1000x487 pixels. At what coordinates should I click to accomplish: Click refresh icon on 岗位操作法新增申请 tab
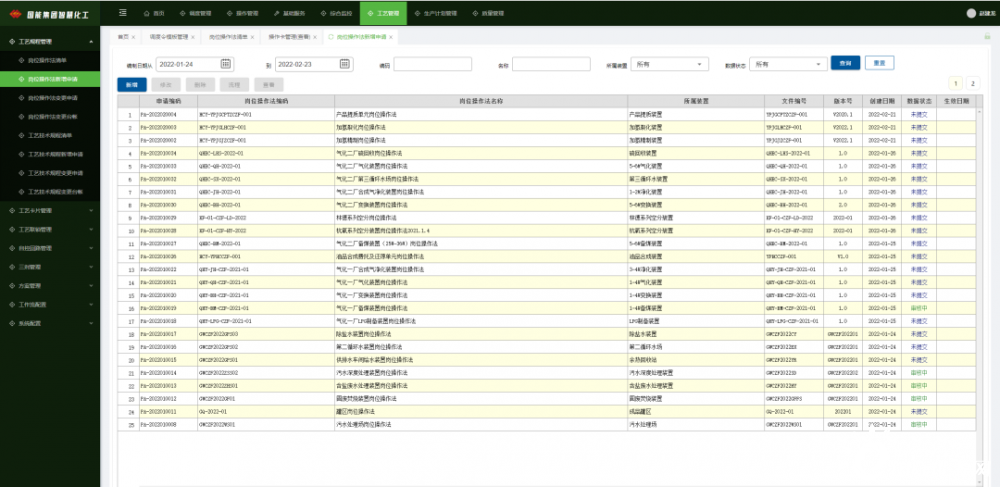pos(331,38)
